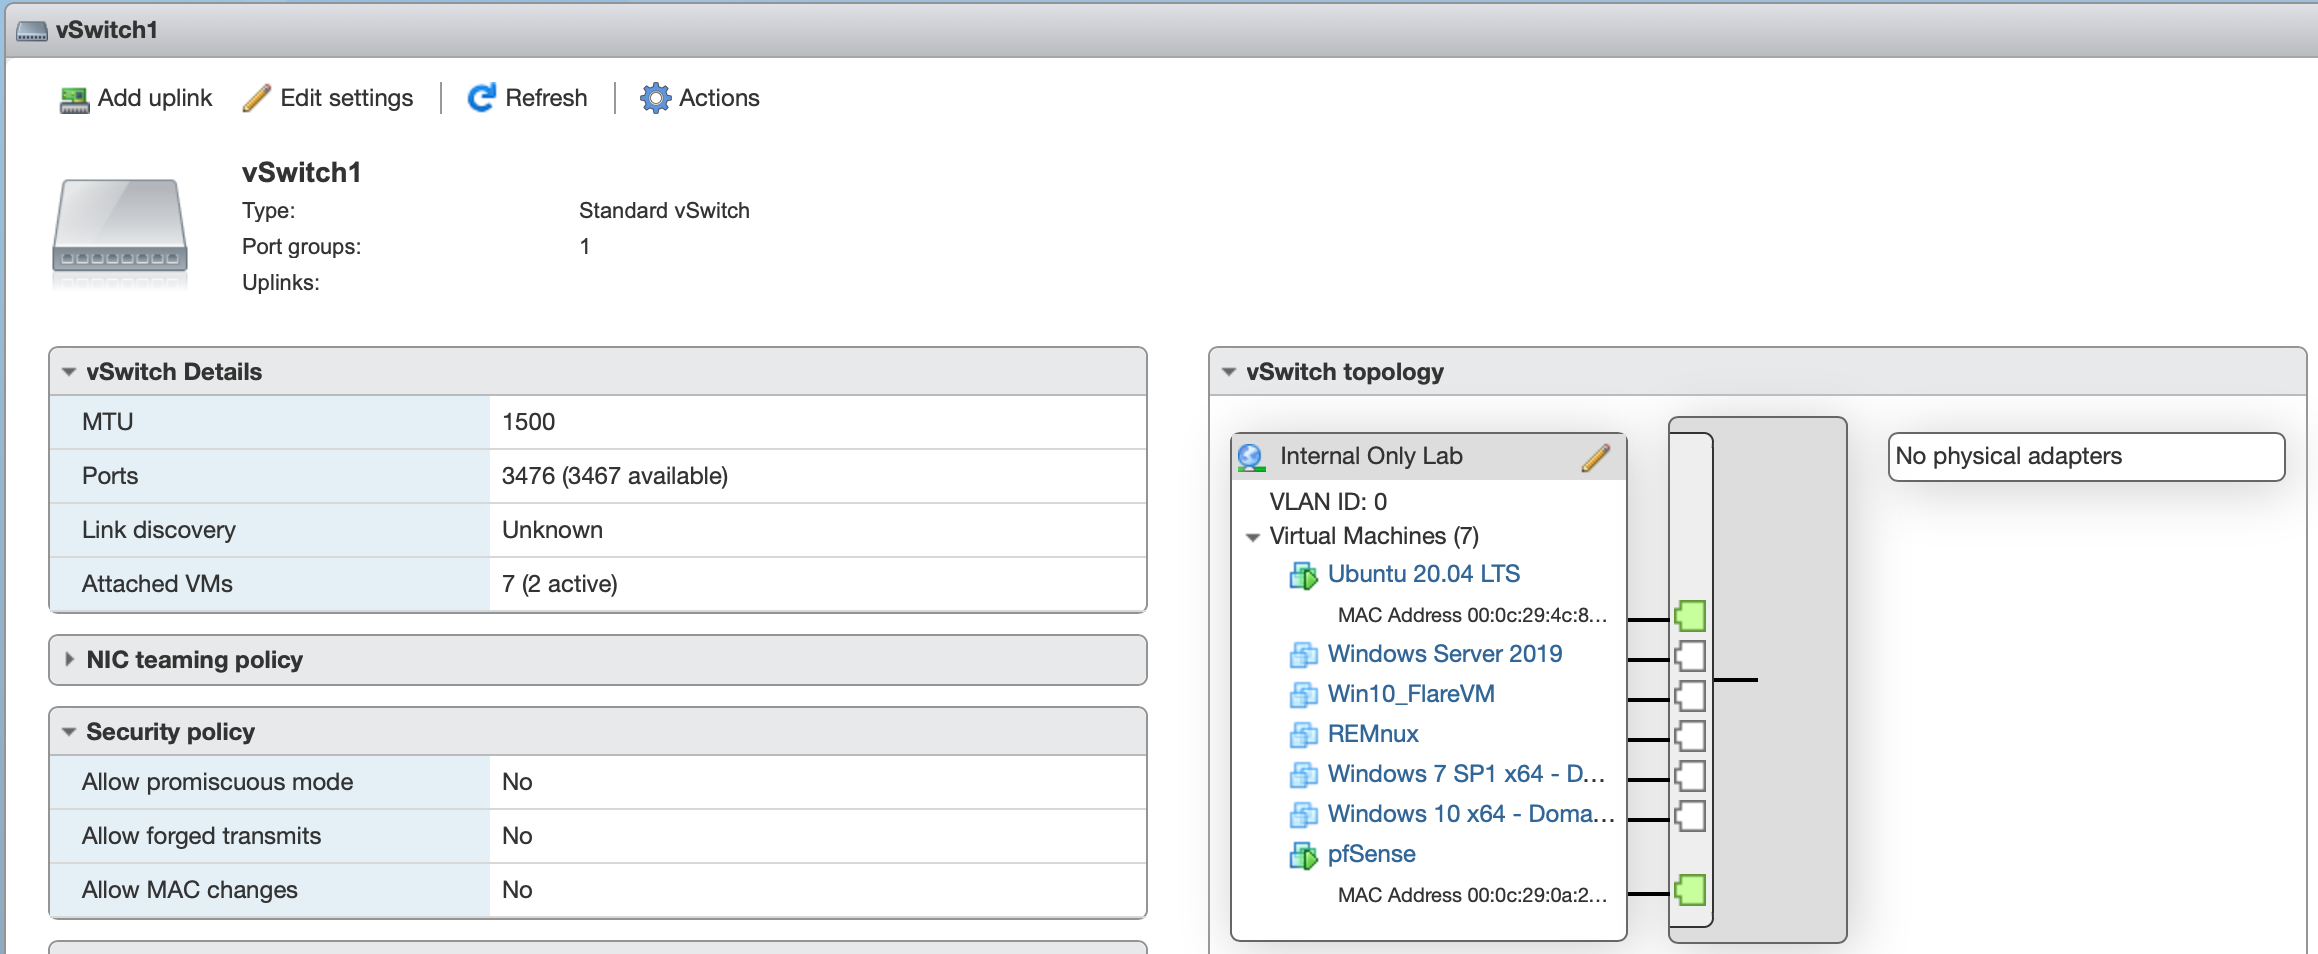
Task: Click the Uplinks: label
Action: pyautogui.click(x=281, y=283)
